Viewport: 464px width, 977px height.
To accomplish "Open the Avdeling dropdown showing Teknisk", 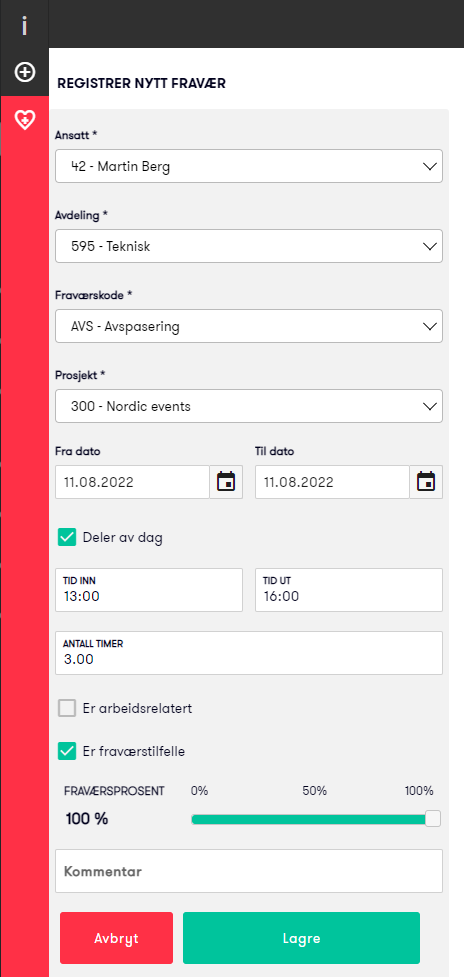I will [249, 246].
